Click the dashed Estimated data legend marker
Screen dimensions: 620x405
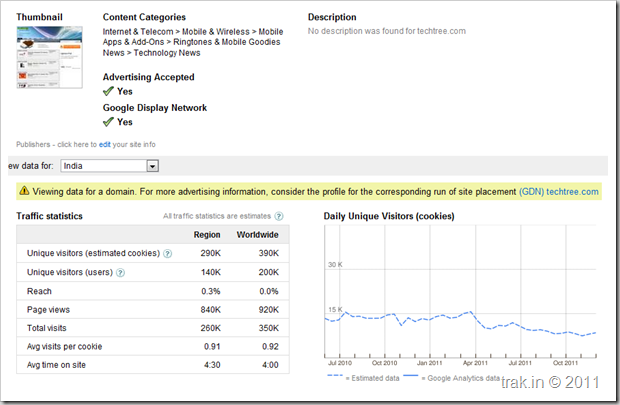click(335, 378)
